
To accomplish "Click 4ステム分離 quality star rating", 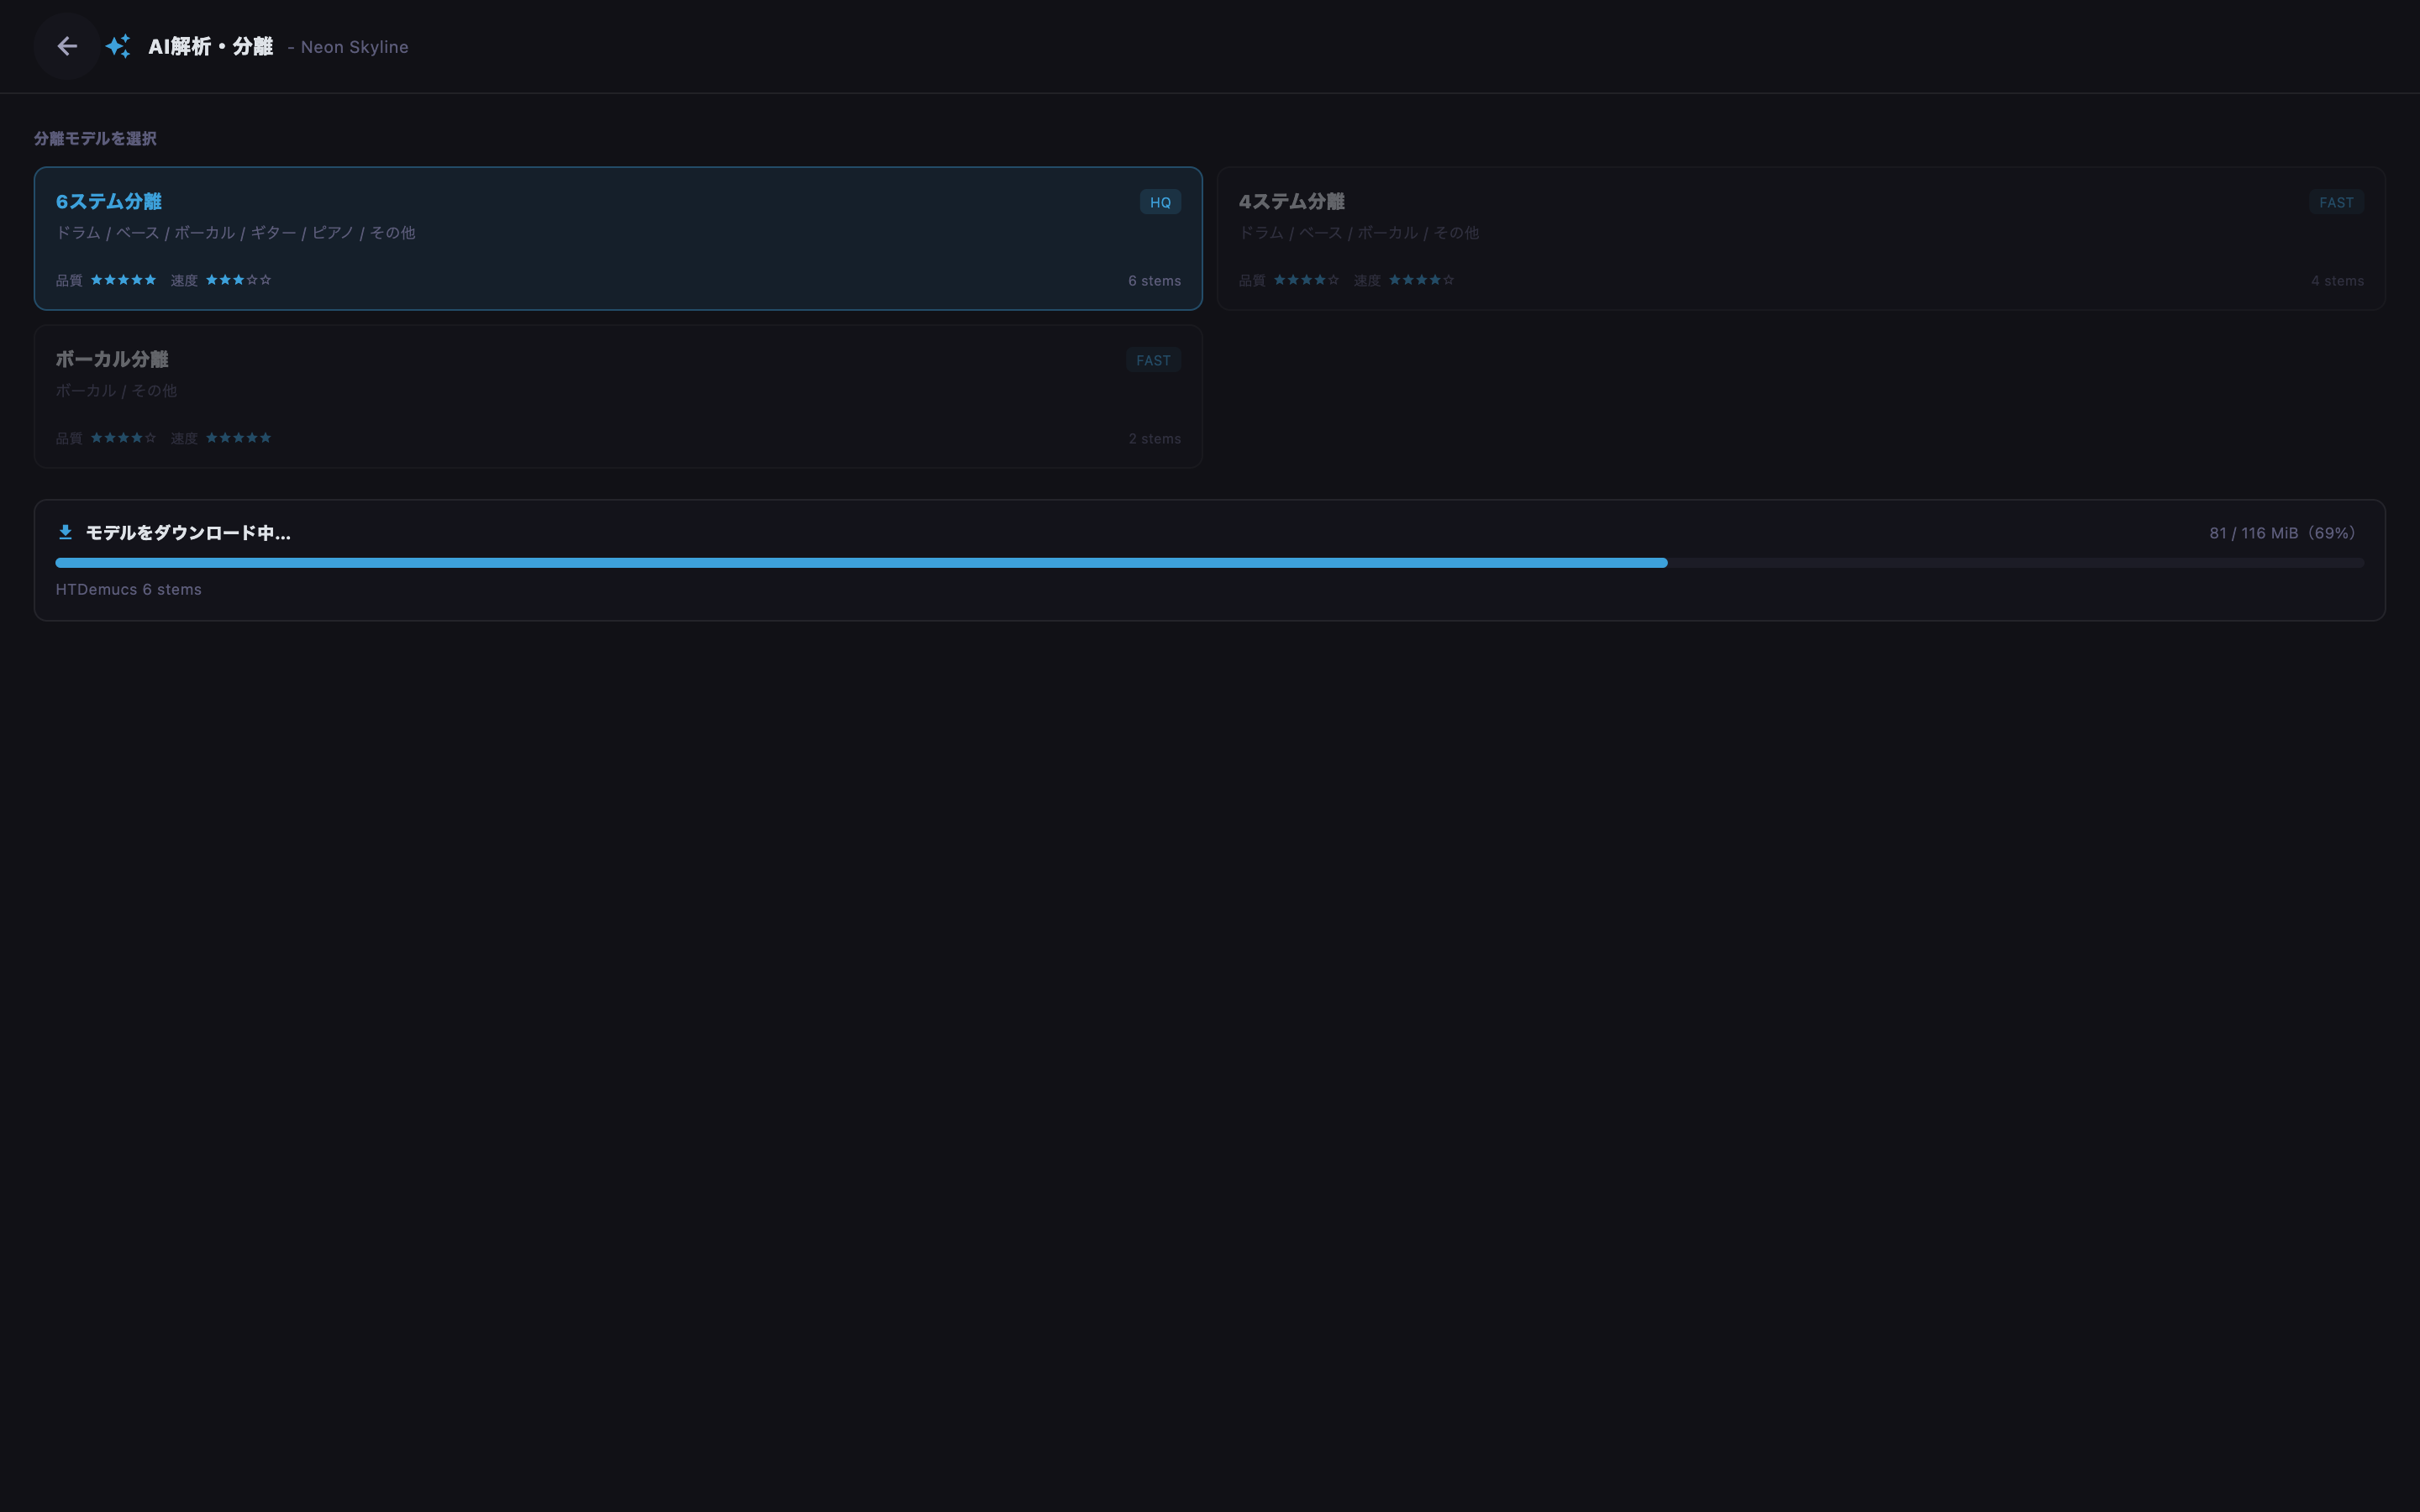I will point(1307,280).
